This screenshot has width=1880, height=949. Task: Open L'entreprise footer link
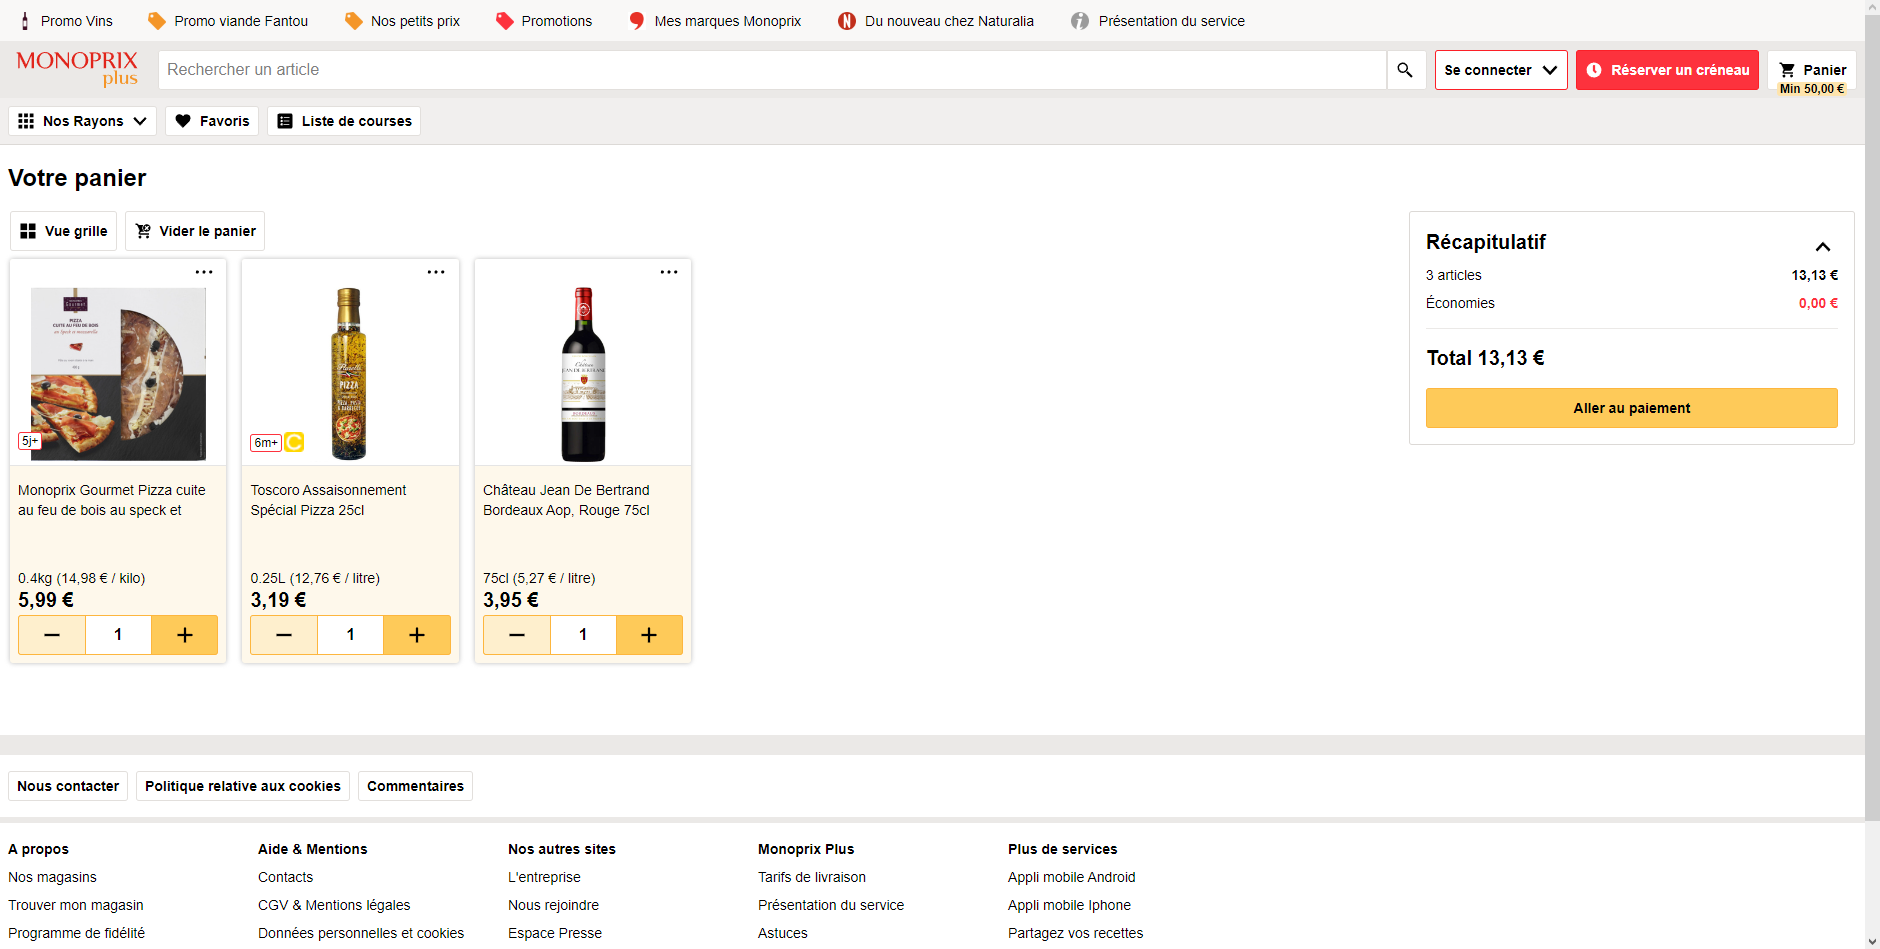[x=544, y=877]
